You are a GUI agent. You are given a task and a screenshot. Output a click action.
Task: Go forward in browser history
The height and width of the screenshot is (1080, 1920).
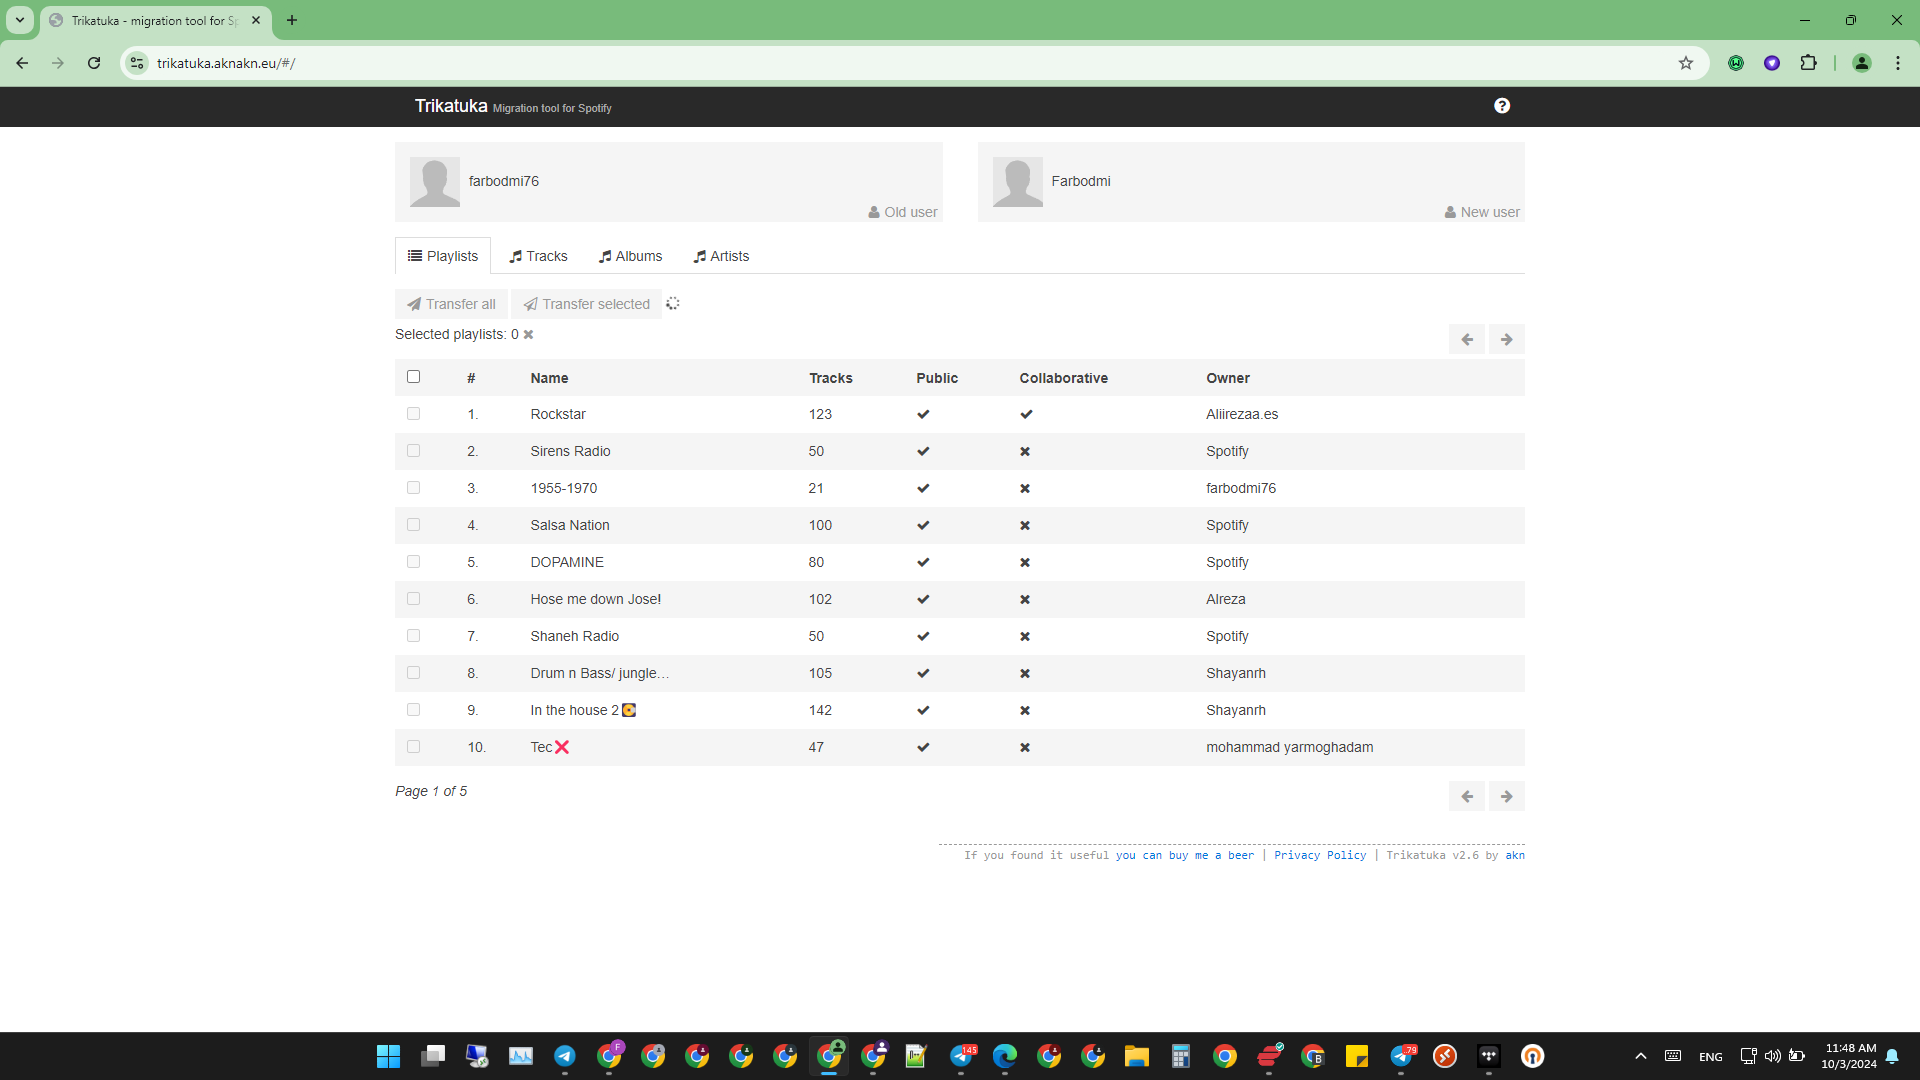[x=58, y=63]
